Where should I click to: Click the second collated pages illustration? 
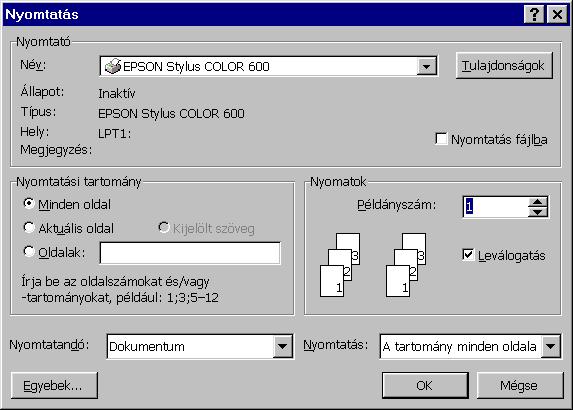click(406, 265)
